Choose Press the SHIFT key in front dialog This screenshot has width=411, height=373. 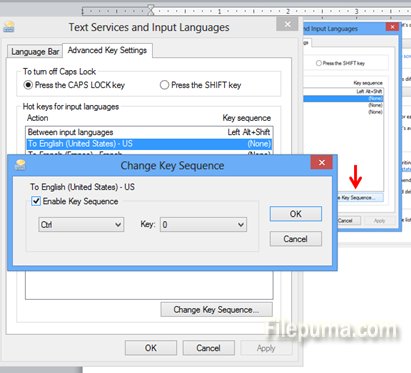tap(200, 85)
